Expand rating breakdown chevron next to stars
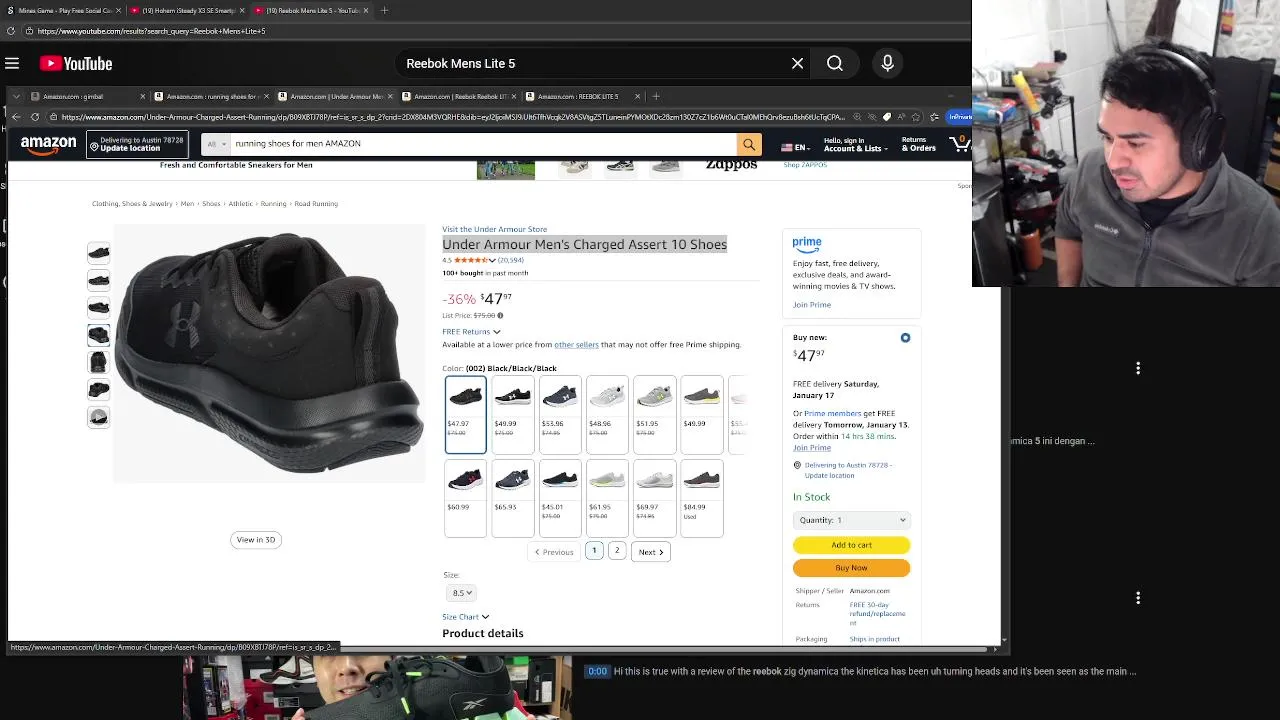This screenshot has height=720, width=1280. [x=492, y=261]
